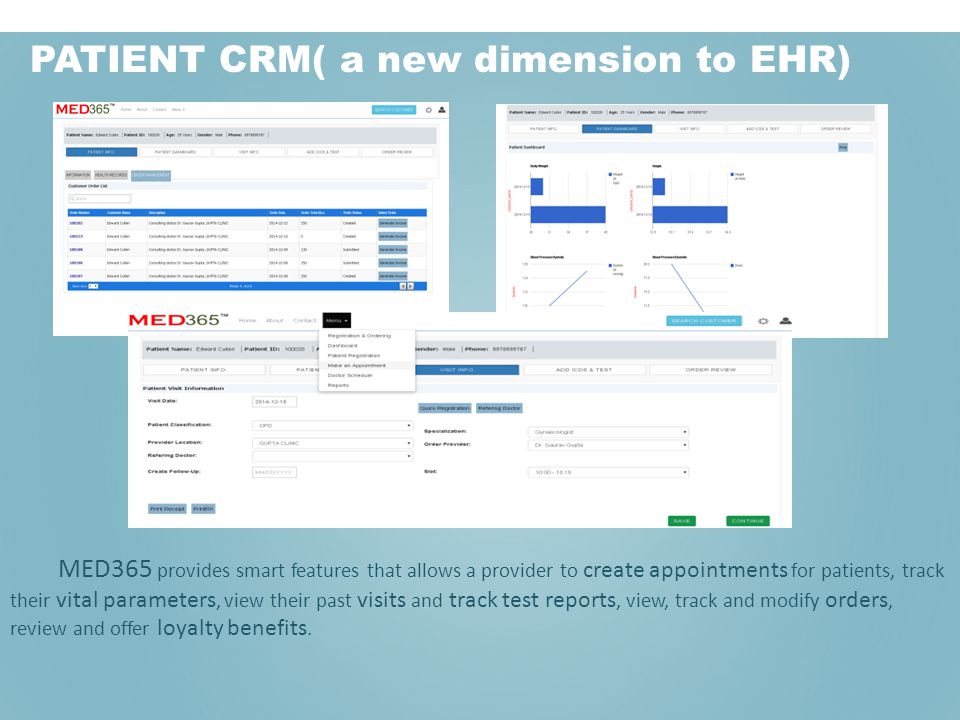The width and height of the screenshot is (960, 720).
Task: Select PATIENT INFO tab in the order list screen
Action: coord(102,152)
